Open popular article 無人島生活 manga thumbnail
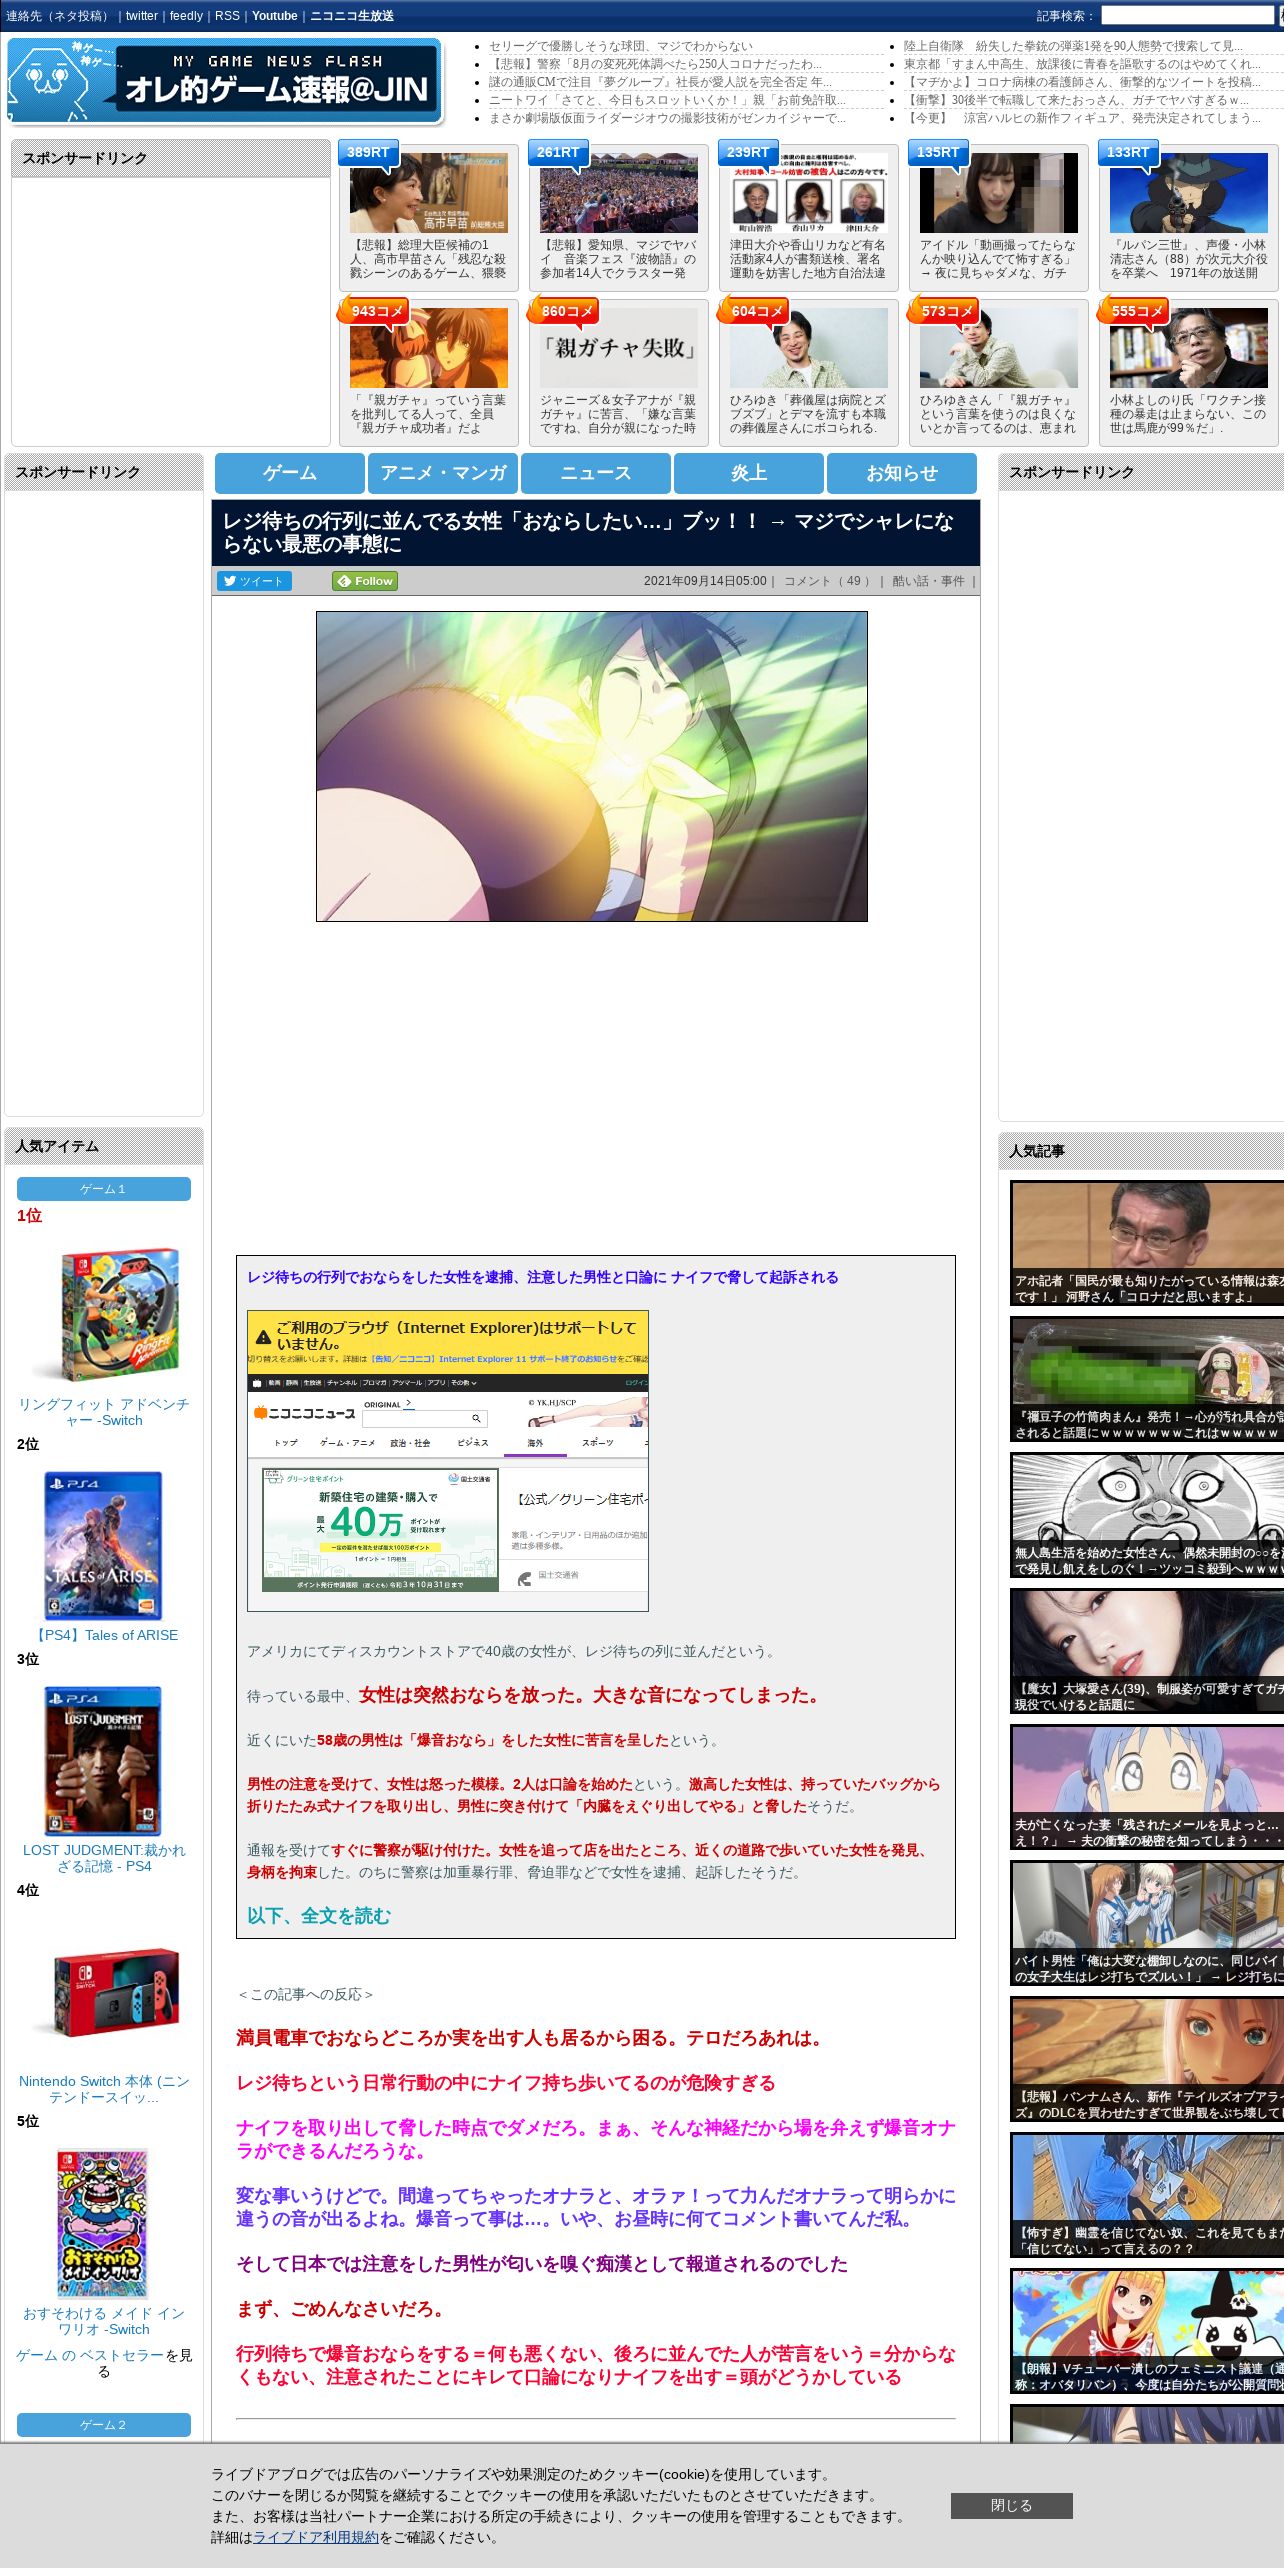Image resolution: width=1284 pixels, height=2568 pixels. pos(1147,1515)
